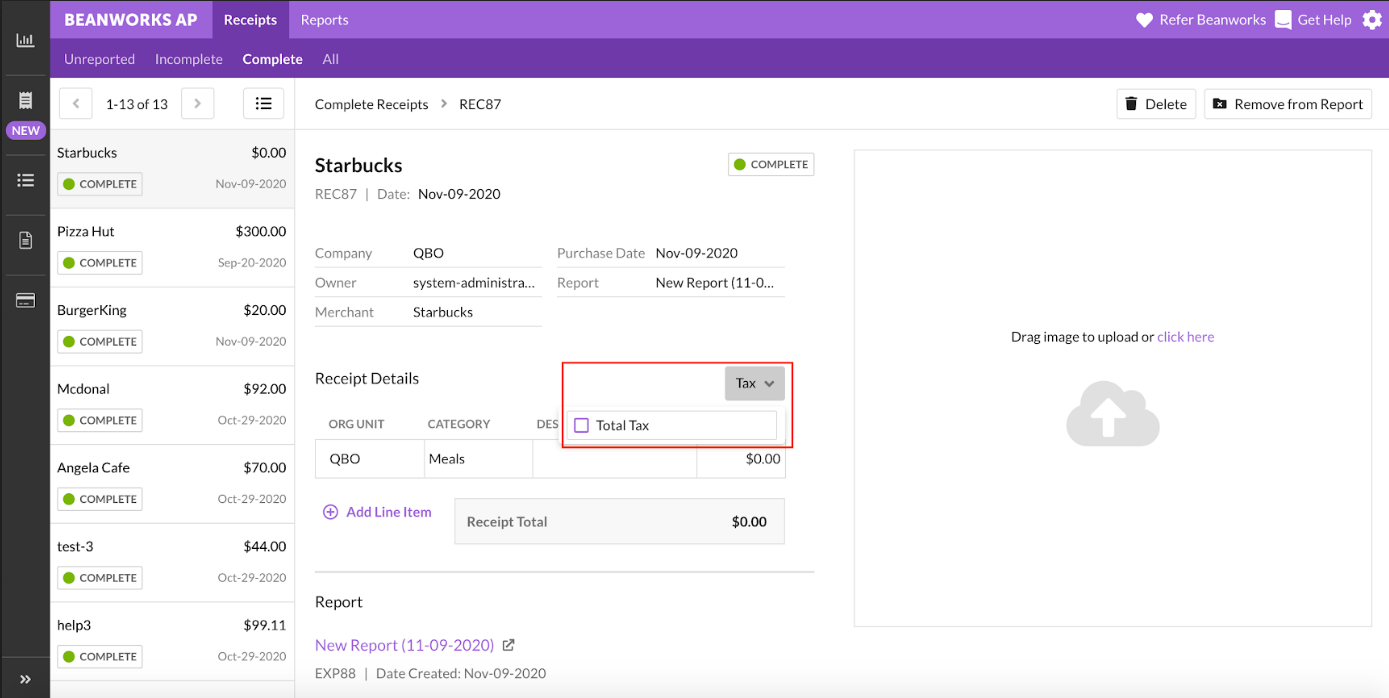This screenshot has height=698, width=1389.
Task: Open the credit card icon in sidebar
Action: [x=25, y=300]
